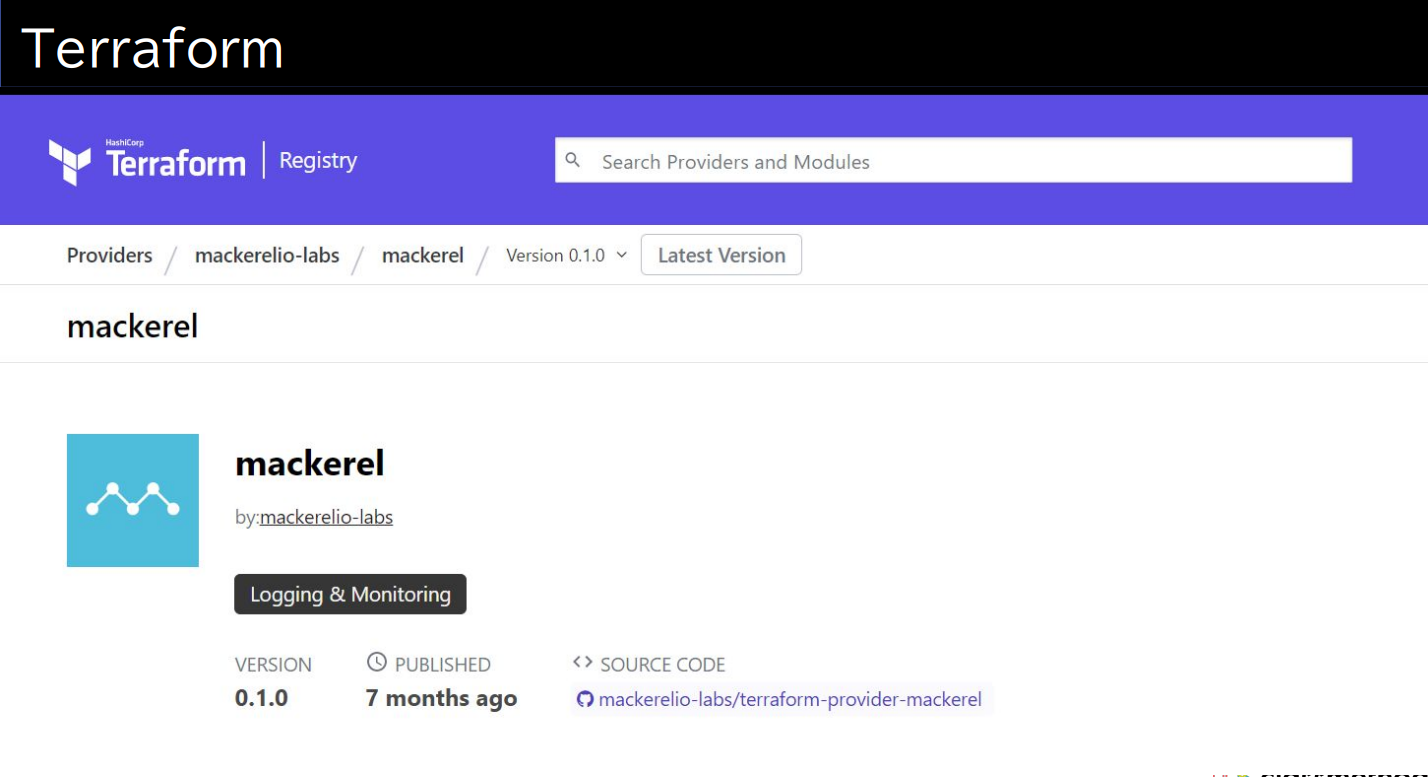The image size is (1428, 777).
Task: Click the 0.1.0 value under Version label
Action: pos(261,698)
